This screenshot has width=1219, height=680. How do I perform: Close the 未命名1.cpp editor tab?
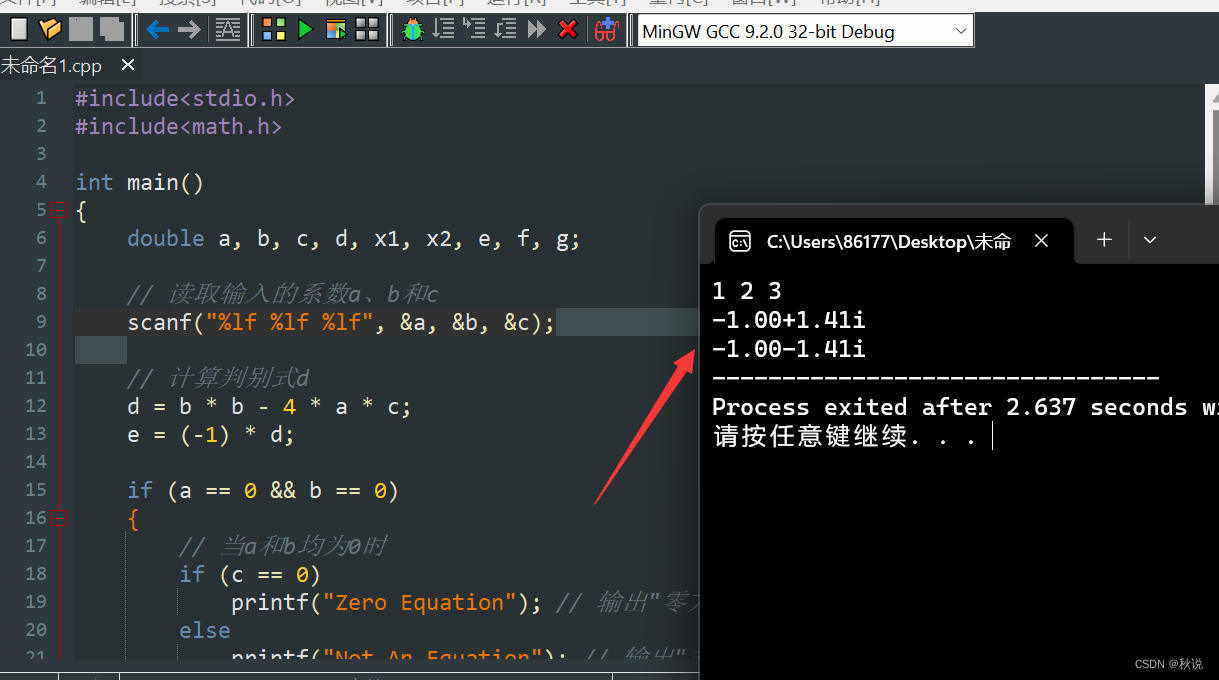[x=127, y=65]
